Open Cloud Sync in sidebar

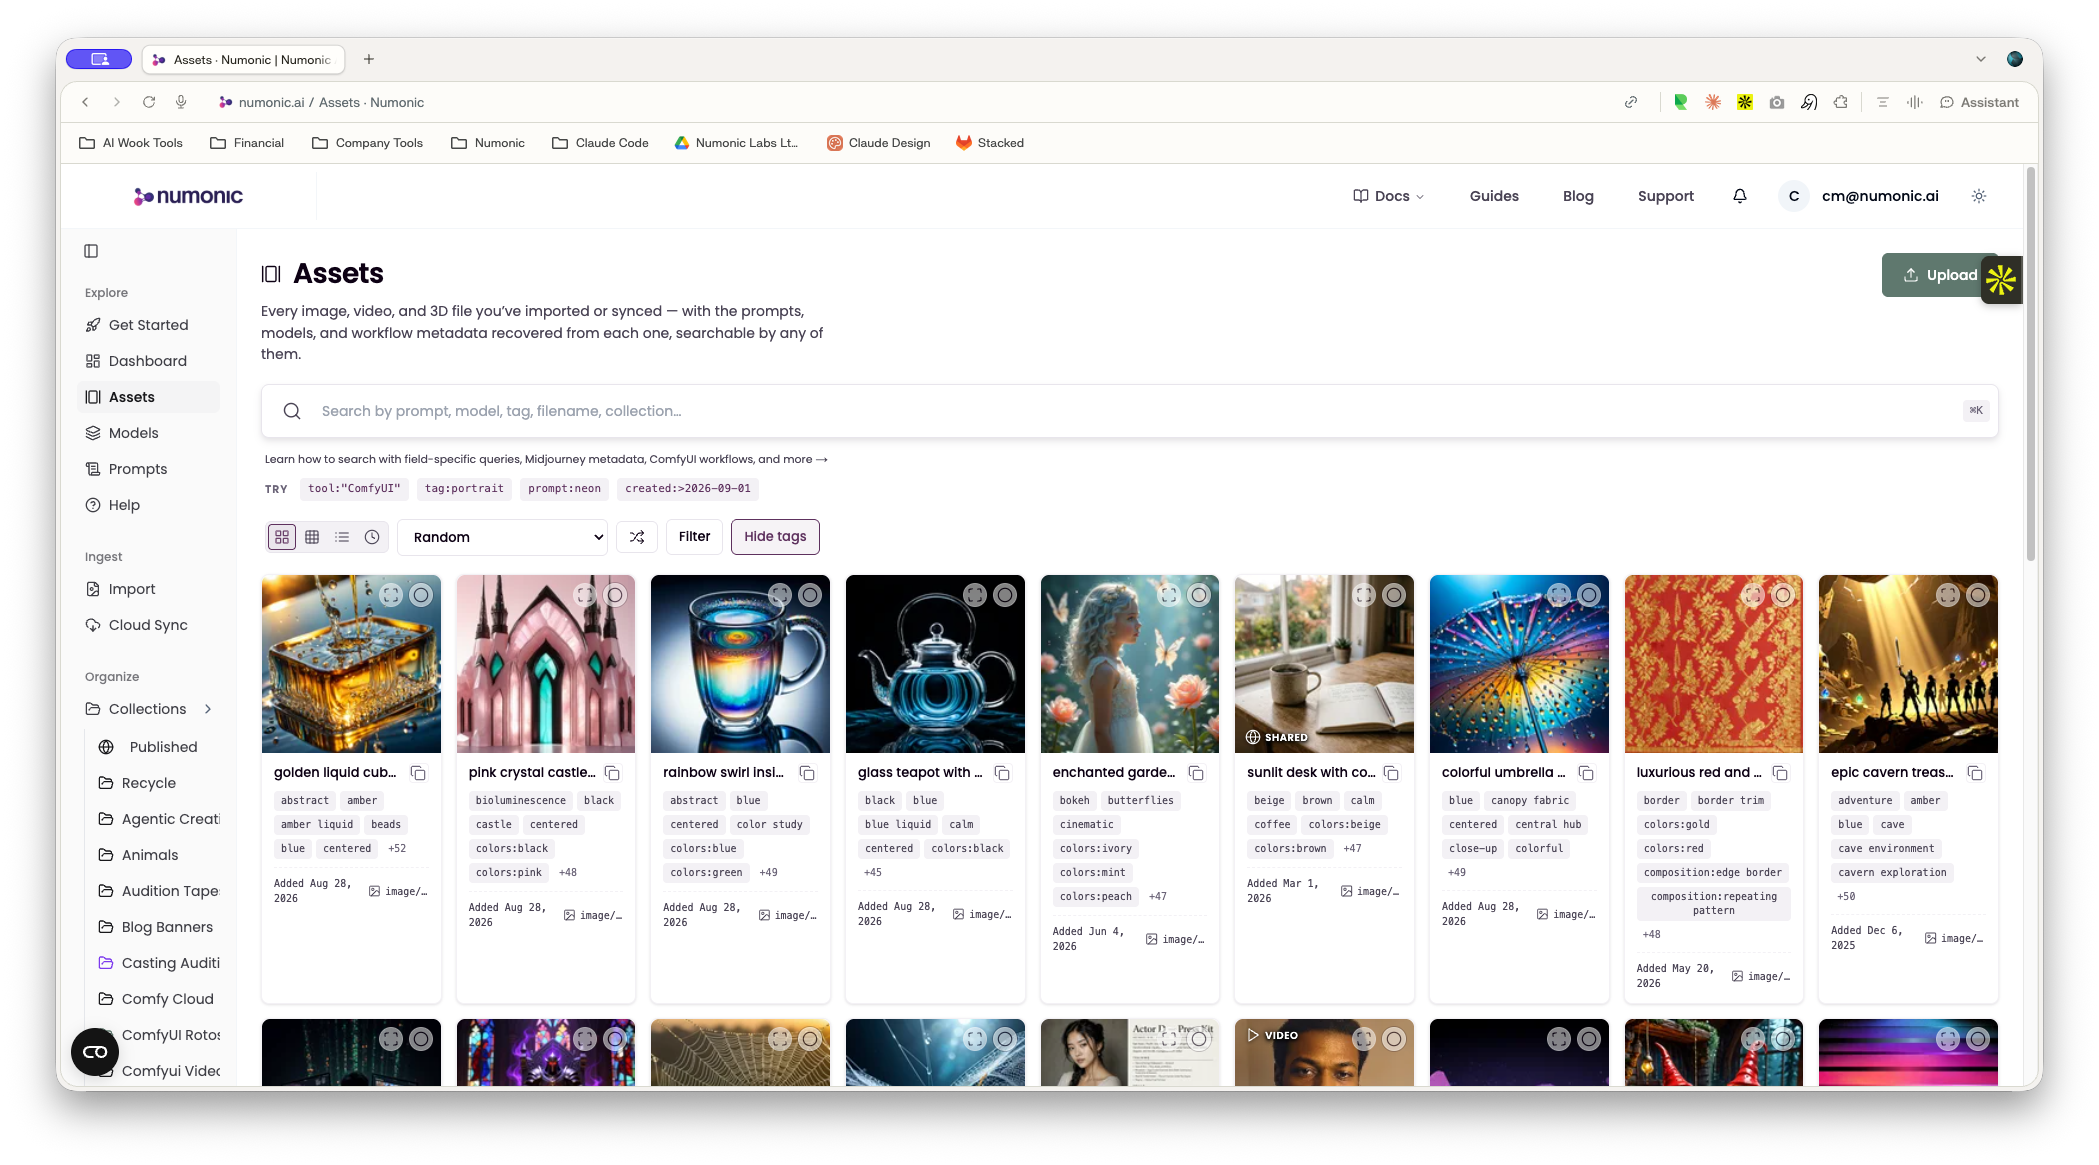(149, 625)
